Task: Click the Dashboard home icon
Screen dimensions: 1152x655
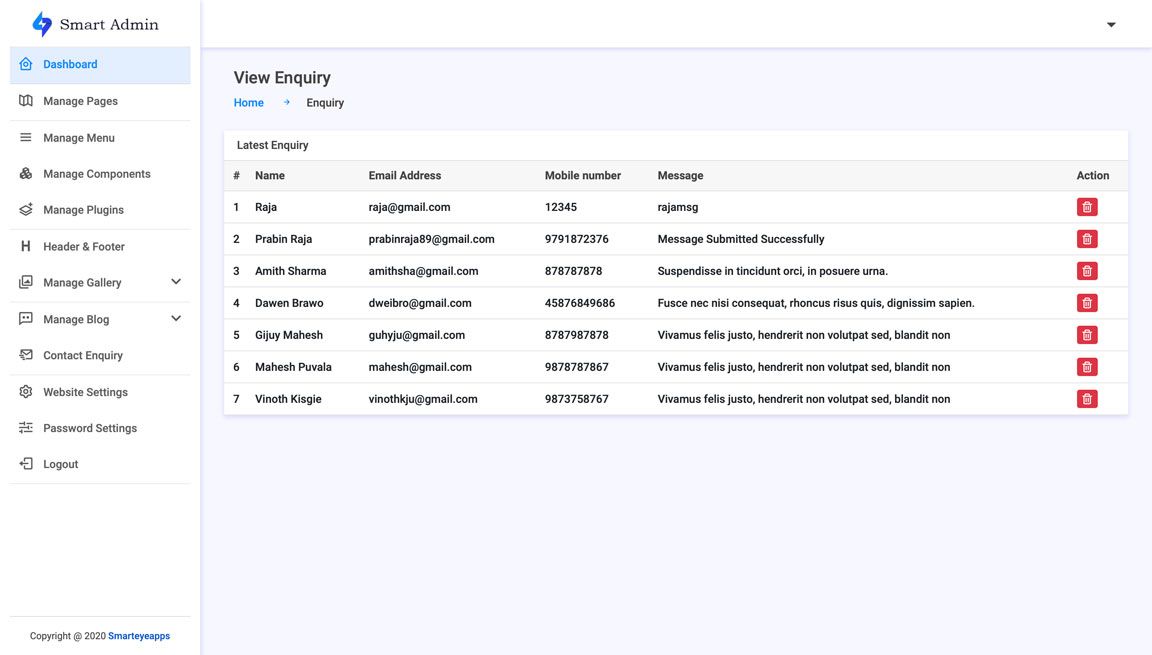Action: pos(26,64)
